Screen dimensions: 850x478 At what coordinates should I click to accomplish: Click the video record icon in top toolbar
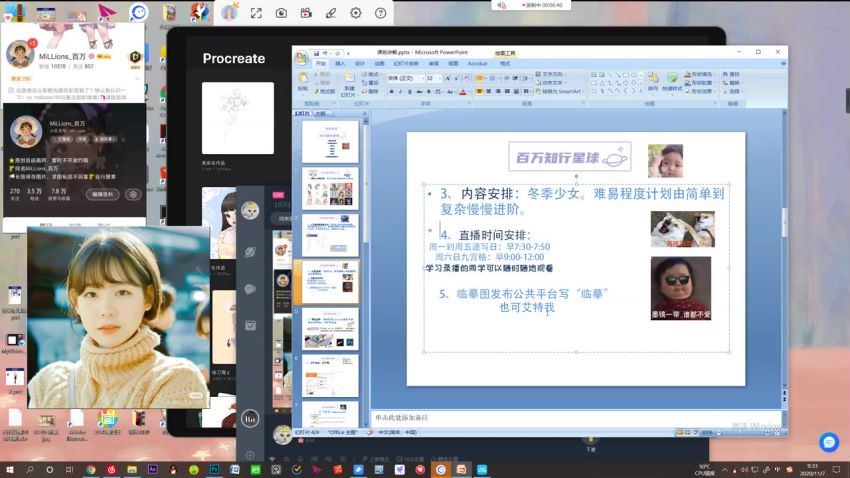(x=306, y=13)
